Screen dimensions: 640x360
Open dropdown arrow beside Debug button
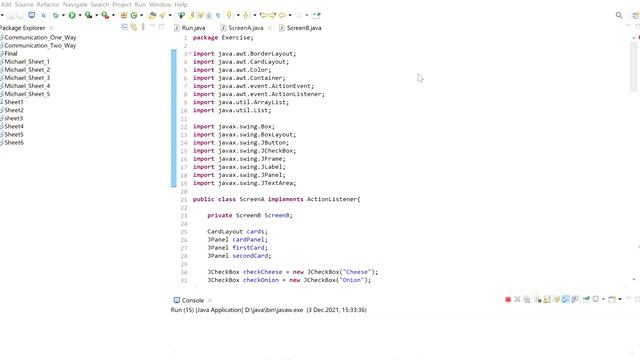[x=63, y=15]
